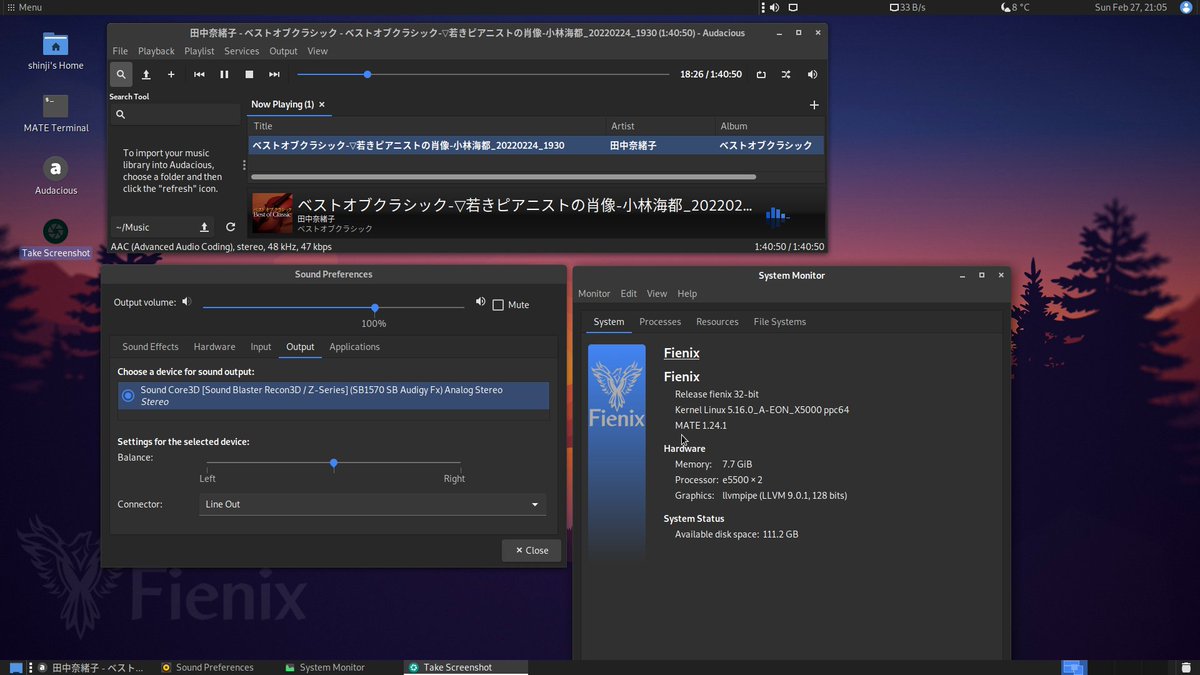Sort playlist by the Album column header
The image size is (1200, 675).
[771, 126]
